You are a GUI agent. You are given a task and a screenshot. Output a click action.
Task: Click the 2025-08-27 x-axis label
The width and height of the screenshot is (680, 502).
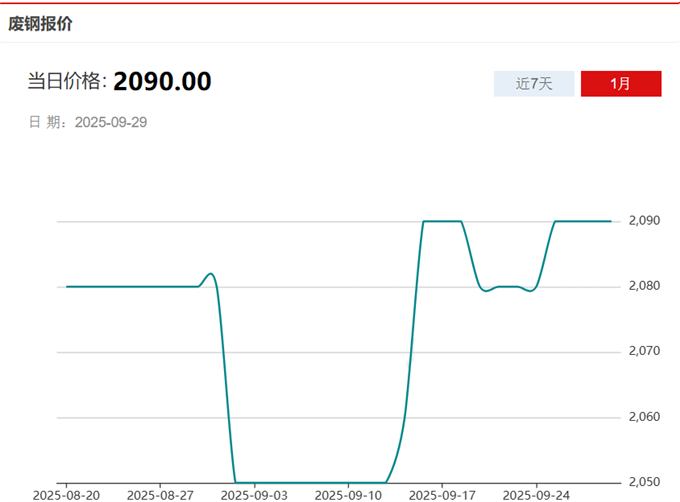[x=160, y=494]
